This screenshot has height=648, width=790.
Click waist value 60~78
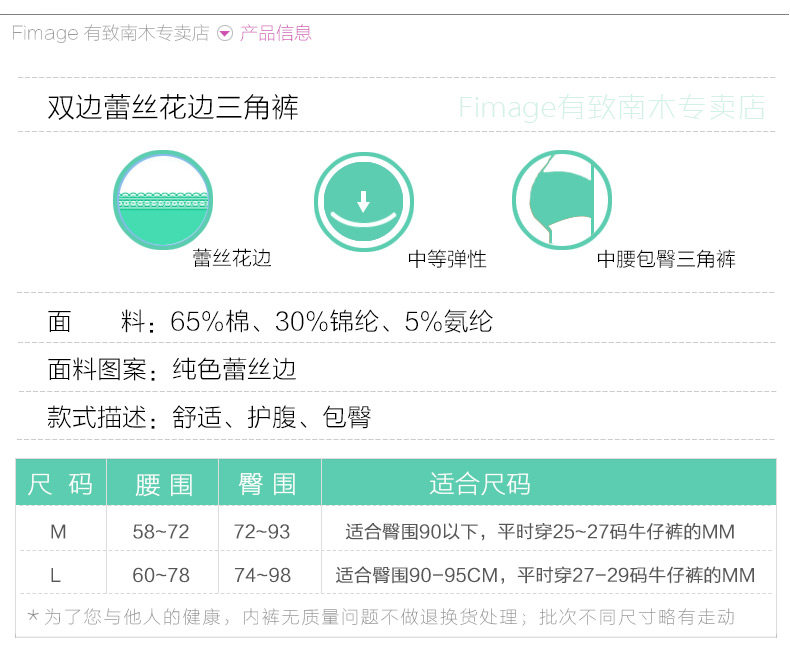click(161, 575)
